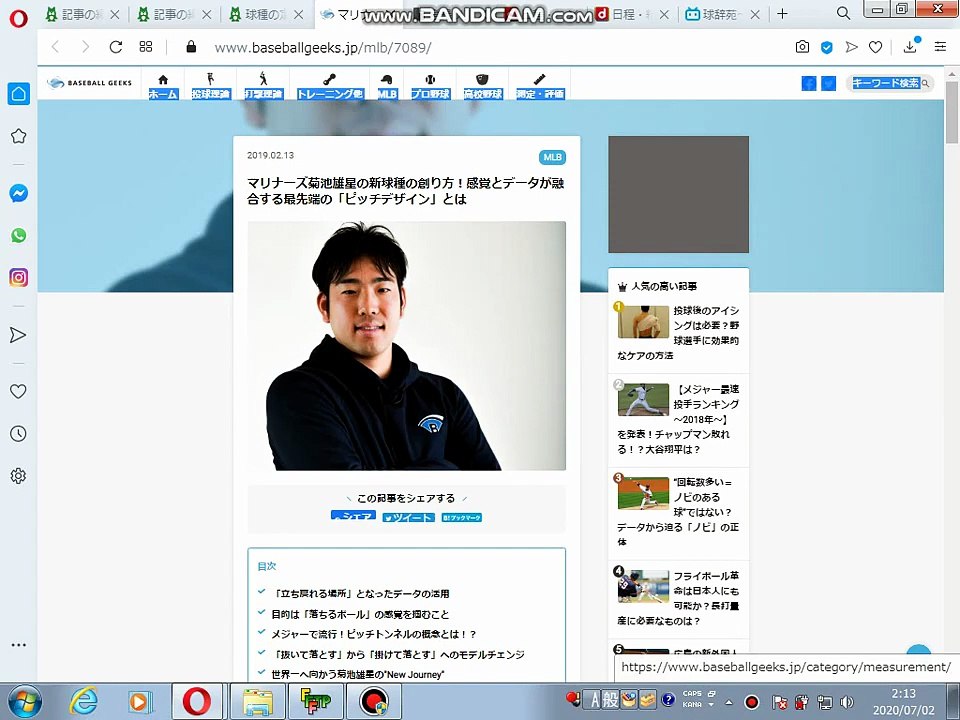Open FFFTP from taskbar
The image size is (960, 720).
315,701
